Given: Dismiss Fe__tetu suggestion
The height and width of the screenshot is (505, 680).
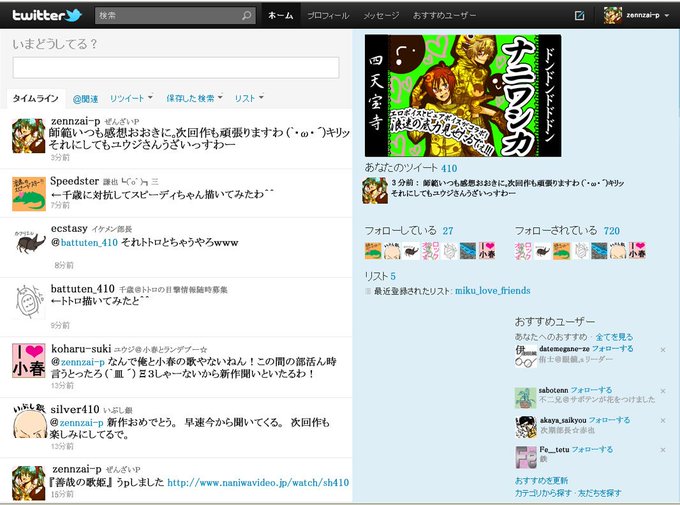Looking at the screenshot, I should pos(663,450).
